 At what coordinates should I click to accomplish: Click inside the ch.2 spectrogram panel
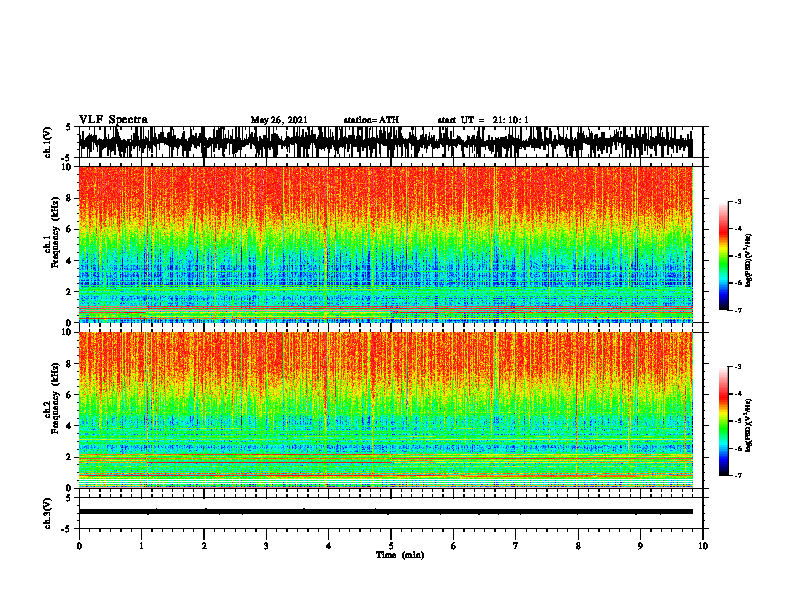click(385, 410)
